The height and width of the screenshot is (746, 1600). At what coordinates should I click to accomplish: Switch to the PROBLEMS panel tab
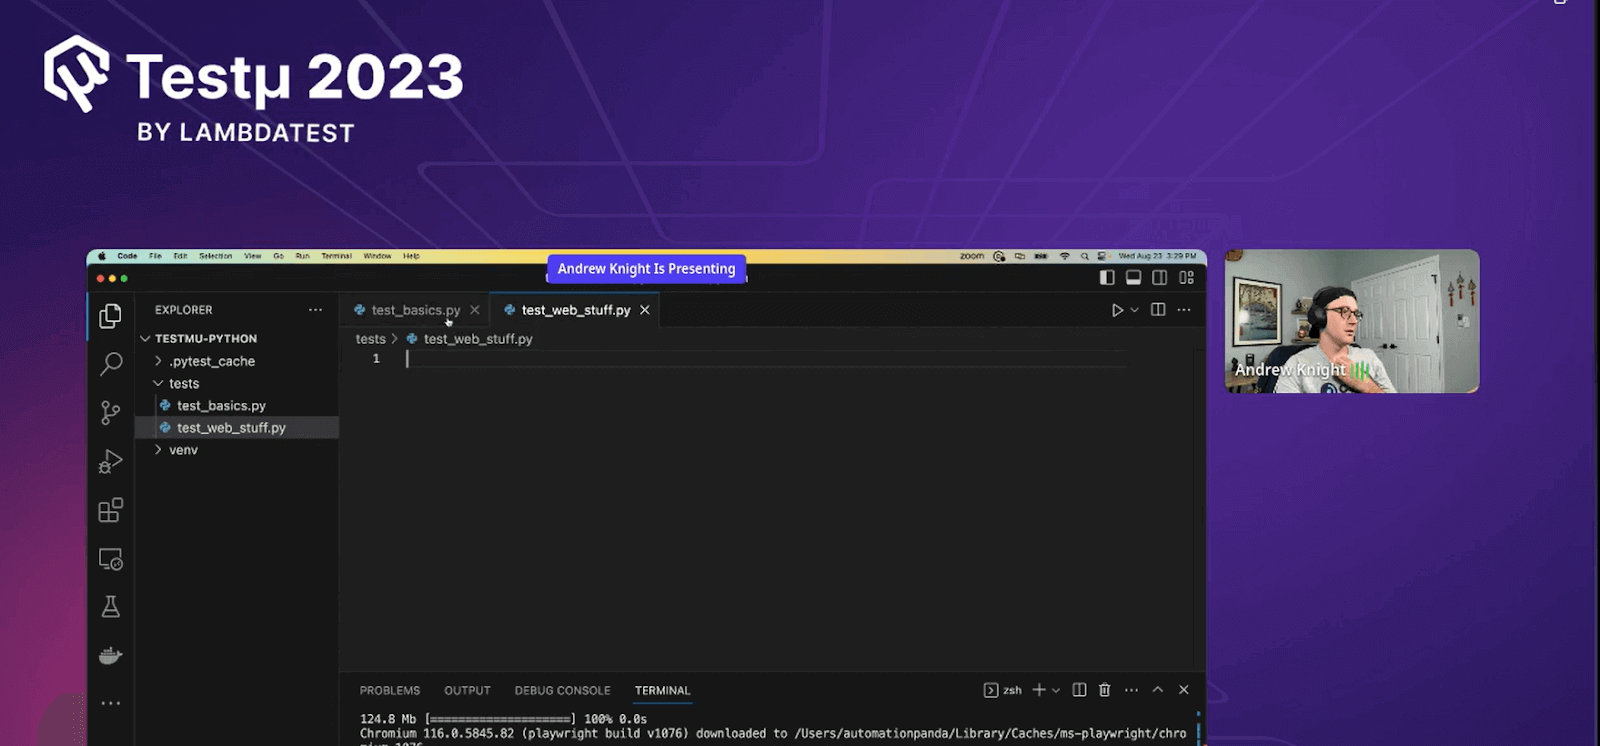pos(390,691)
